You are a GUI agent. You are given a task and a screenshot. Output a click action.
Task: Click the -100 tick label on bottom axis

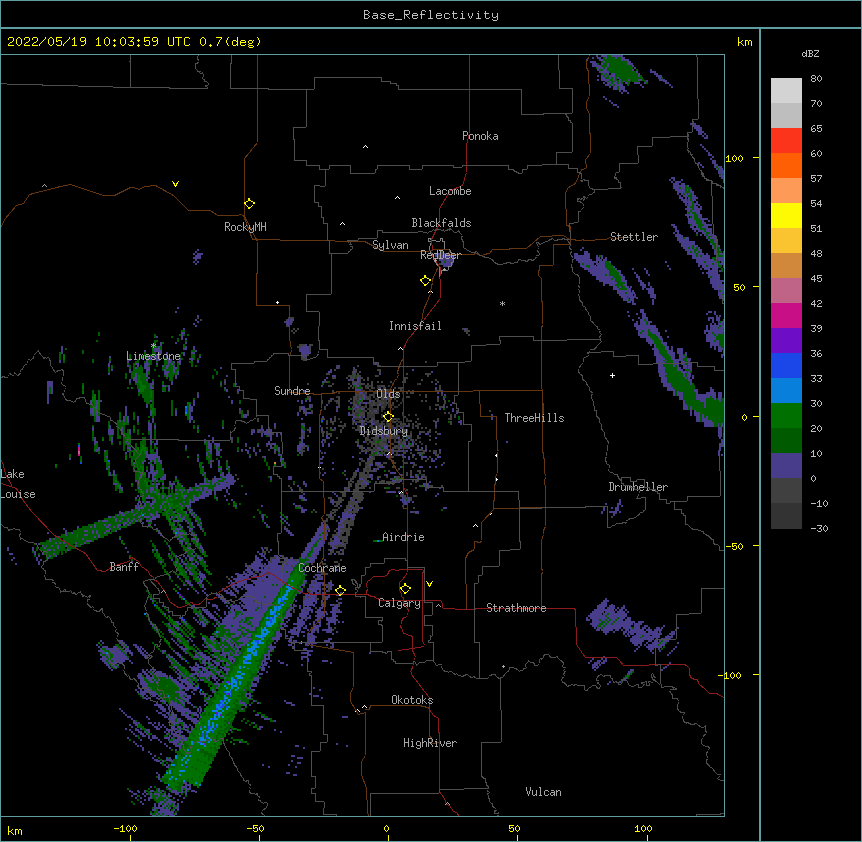pyautogui.click(x=125, y=828)
